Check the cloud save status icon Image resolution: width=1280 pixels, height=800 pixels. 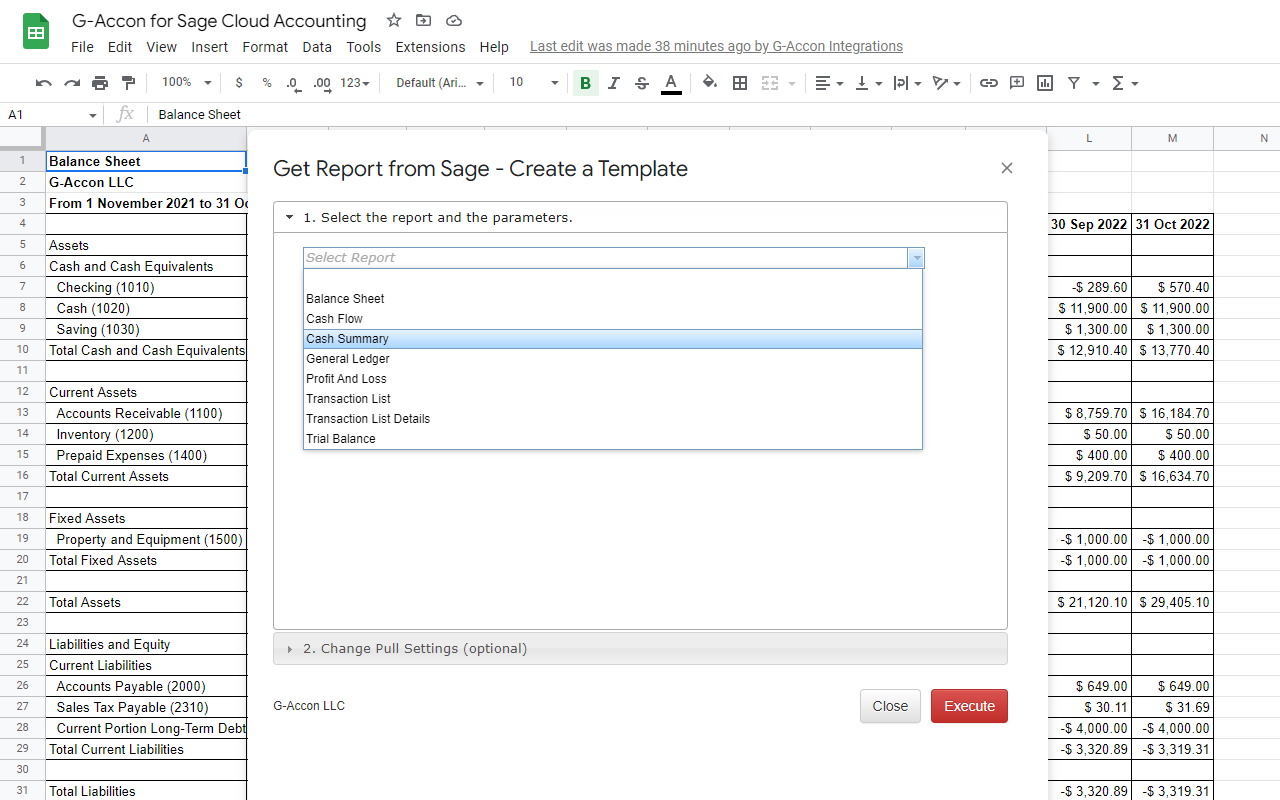pos(454,21)
